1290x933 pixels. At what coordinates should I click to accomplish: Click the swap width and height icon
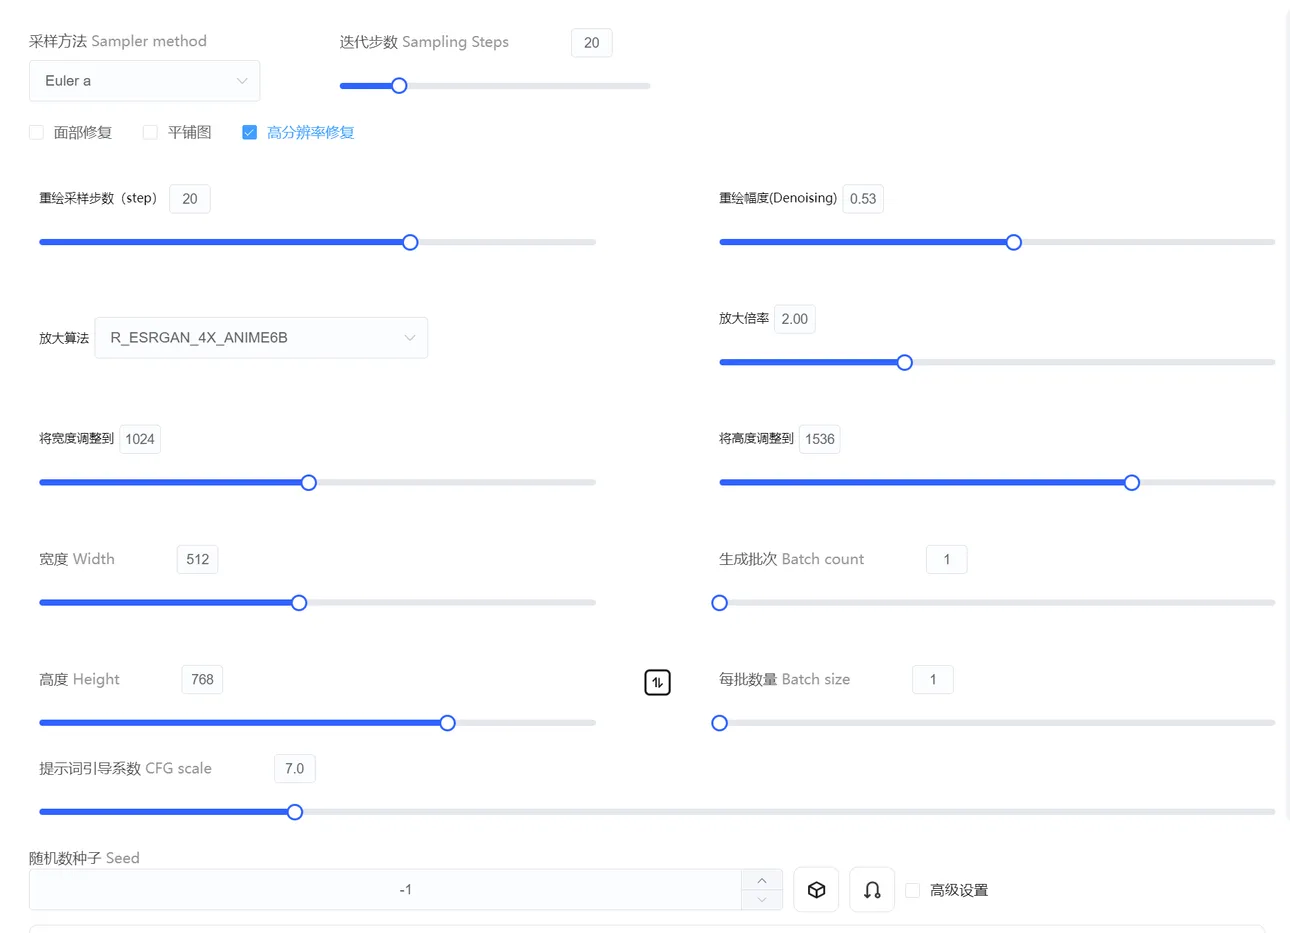657,682
